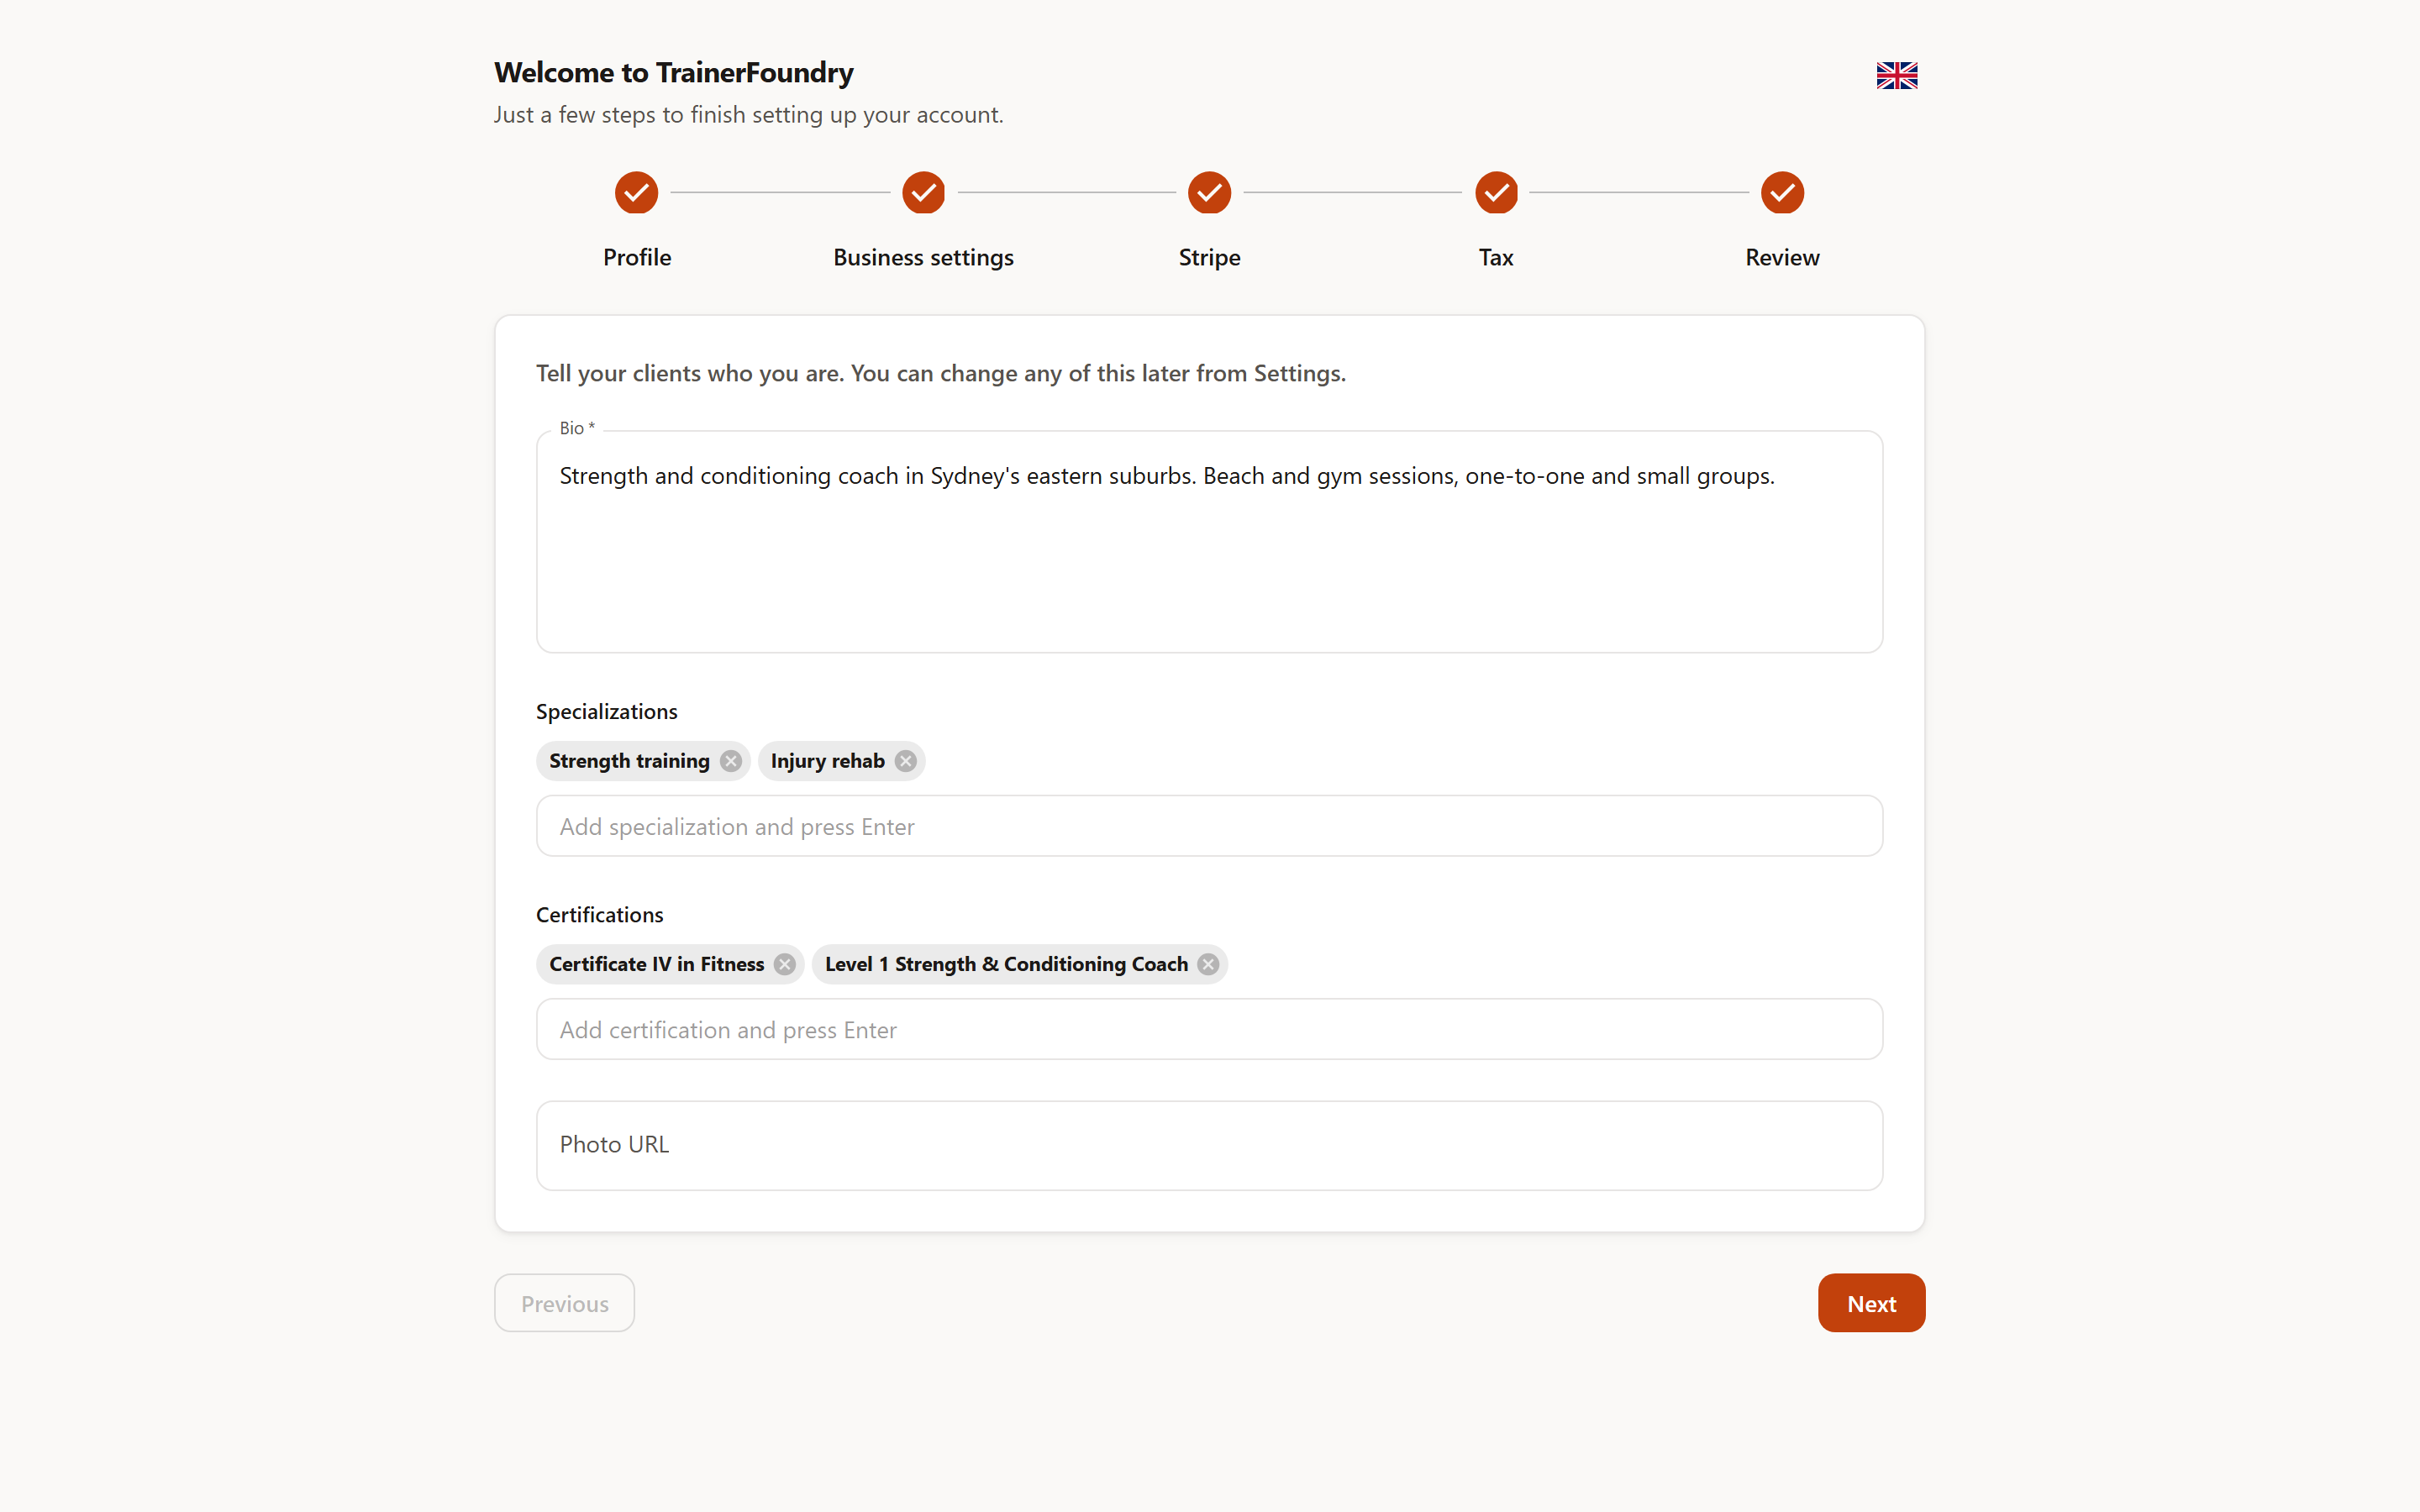Viewport: 2420px width, 1512px height.
Task: Remove the Injury rehab specialization chip
Action: pyautogui.click(x=905, y=761)
